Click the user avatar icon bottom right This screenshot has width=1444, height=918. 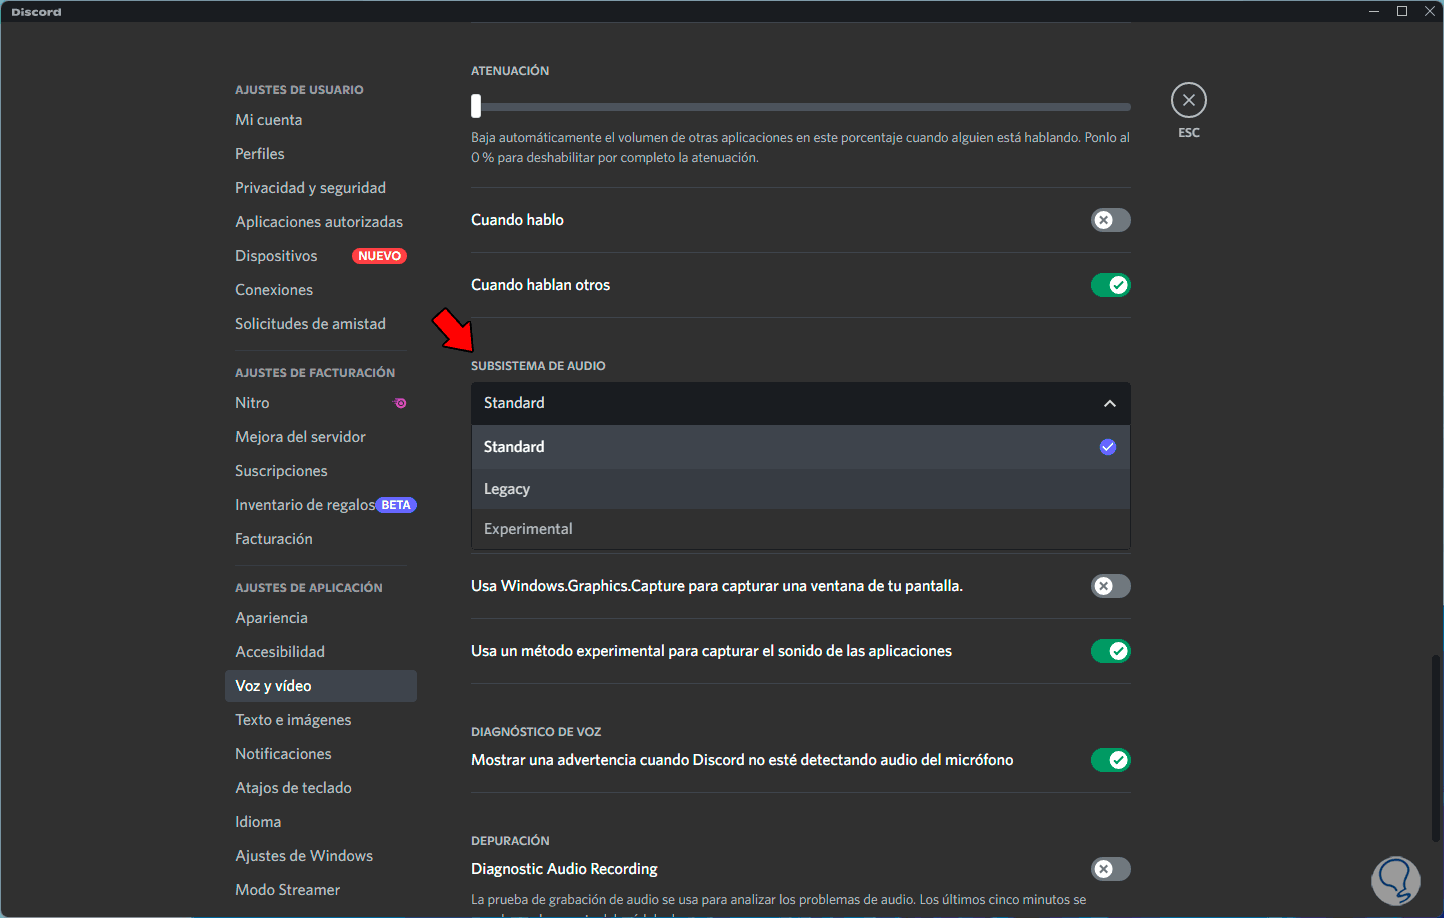point(1395,880)
